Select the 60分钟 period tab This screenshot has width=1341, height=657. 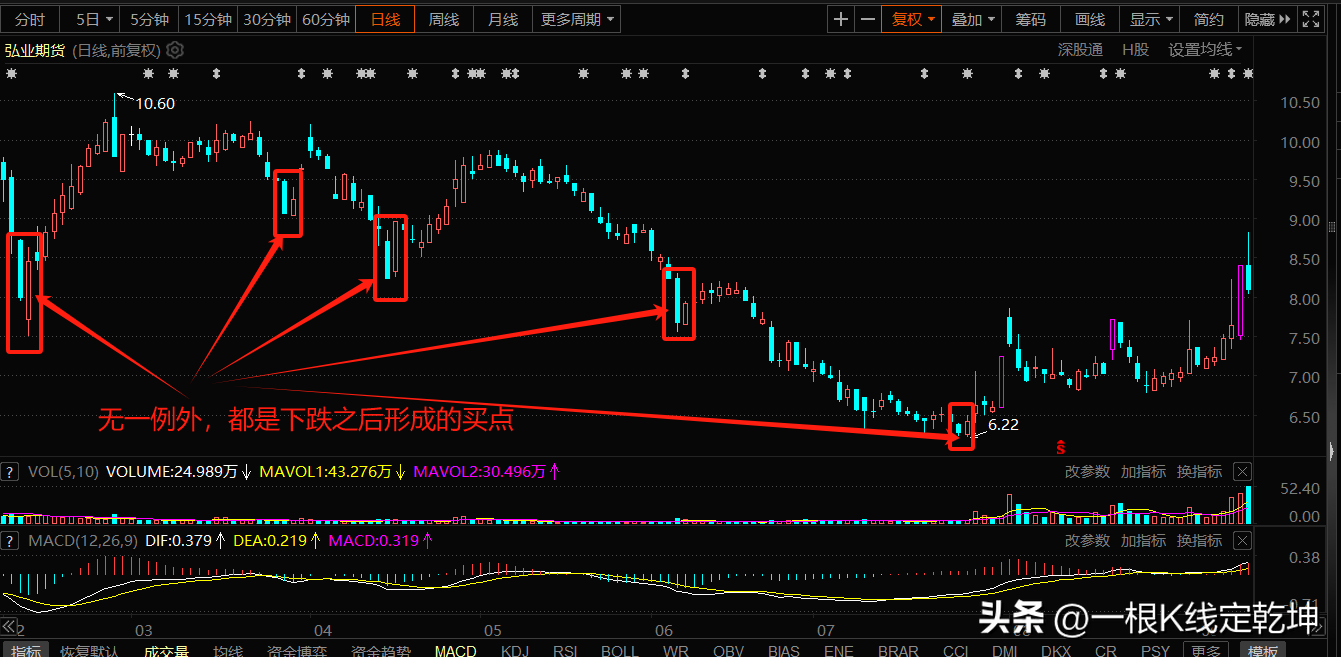point(326,19)
